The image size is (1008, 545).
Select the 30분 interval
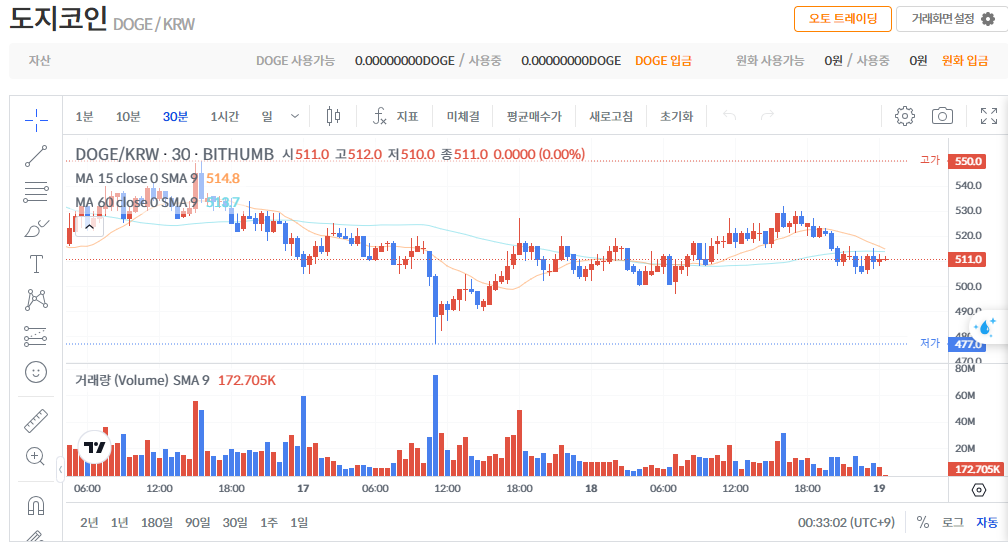point(175,116)
